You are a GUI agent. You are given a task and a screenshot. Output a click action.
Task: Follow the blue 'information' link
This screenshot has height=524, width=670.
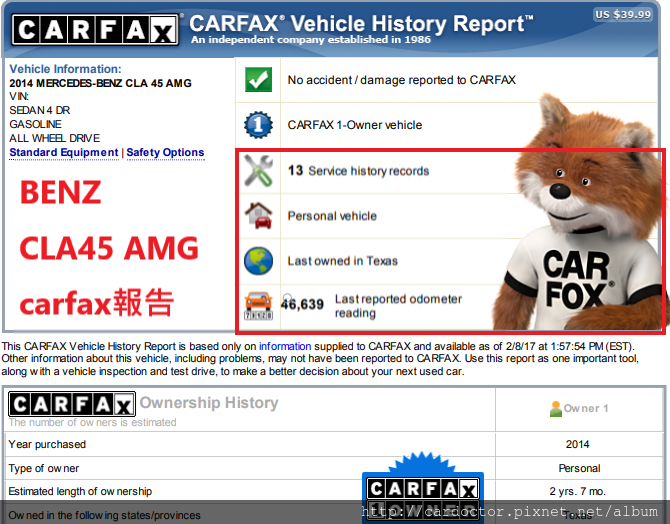point(285,346)
